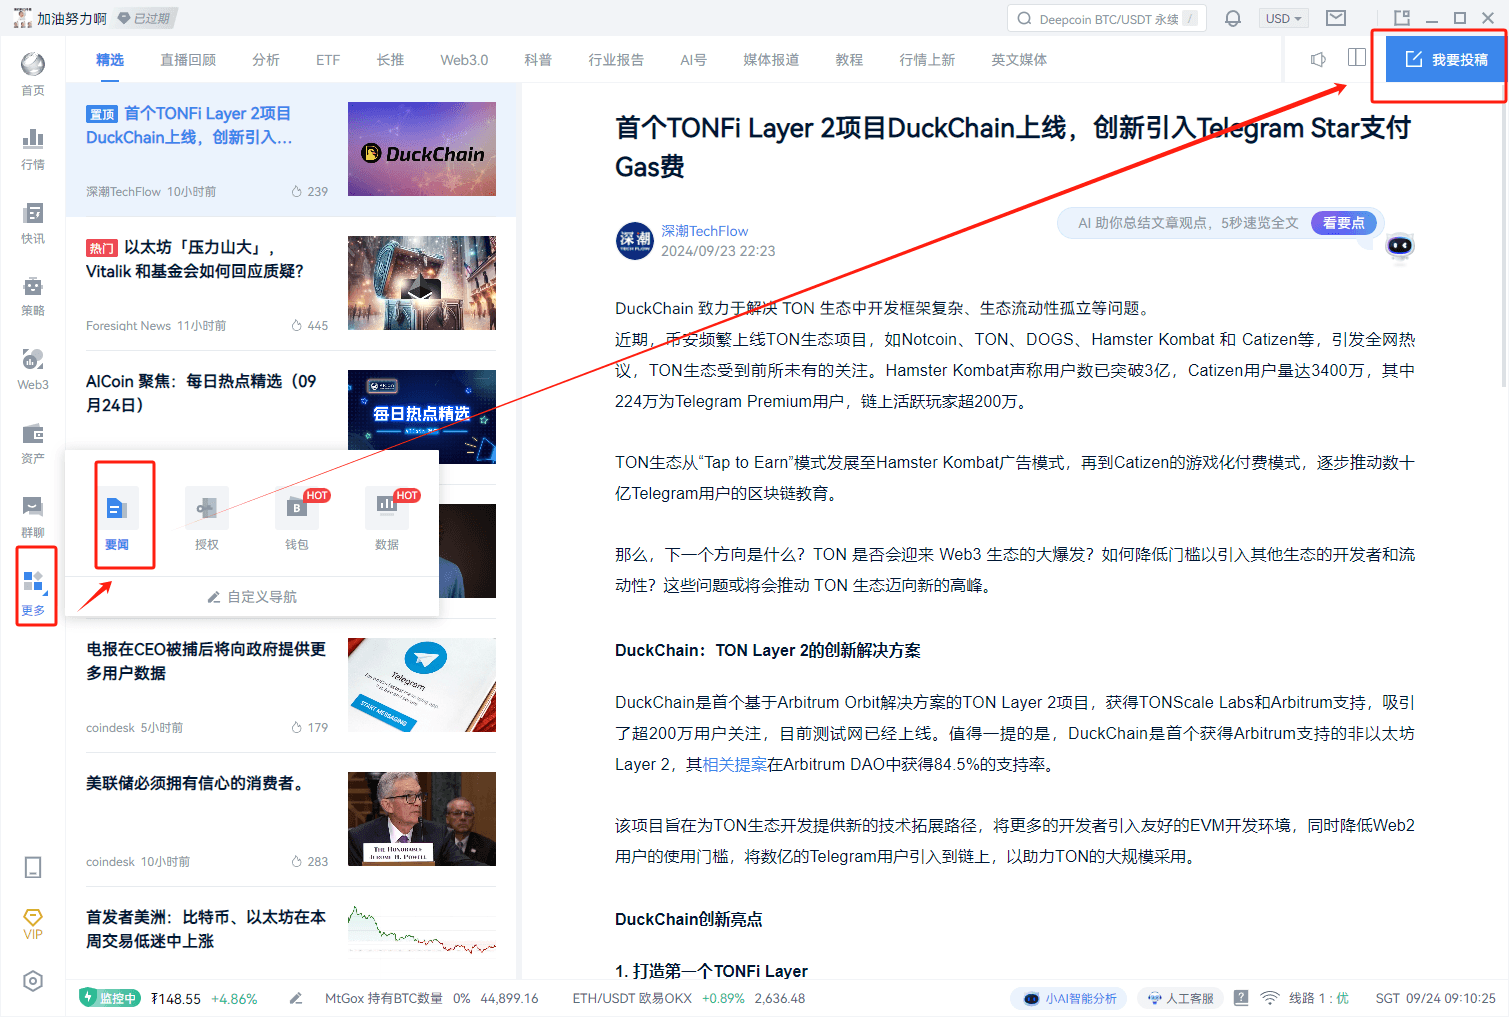Click the notification bell icon
The height and width of the screenshot is (1017, 1509).
point(1233,18)
